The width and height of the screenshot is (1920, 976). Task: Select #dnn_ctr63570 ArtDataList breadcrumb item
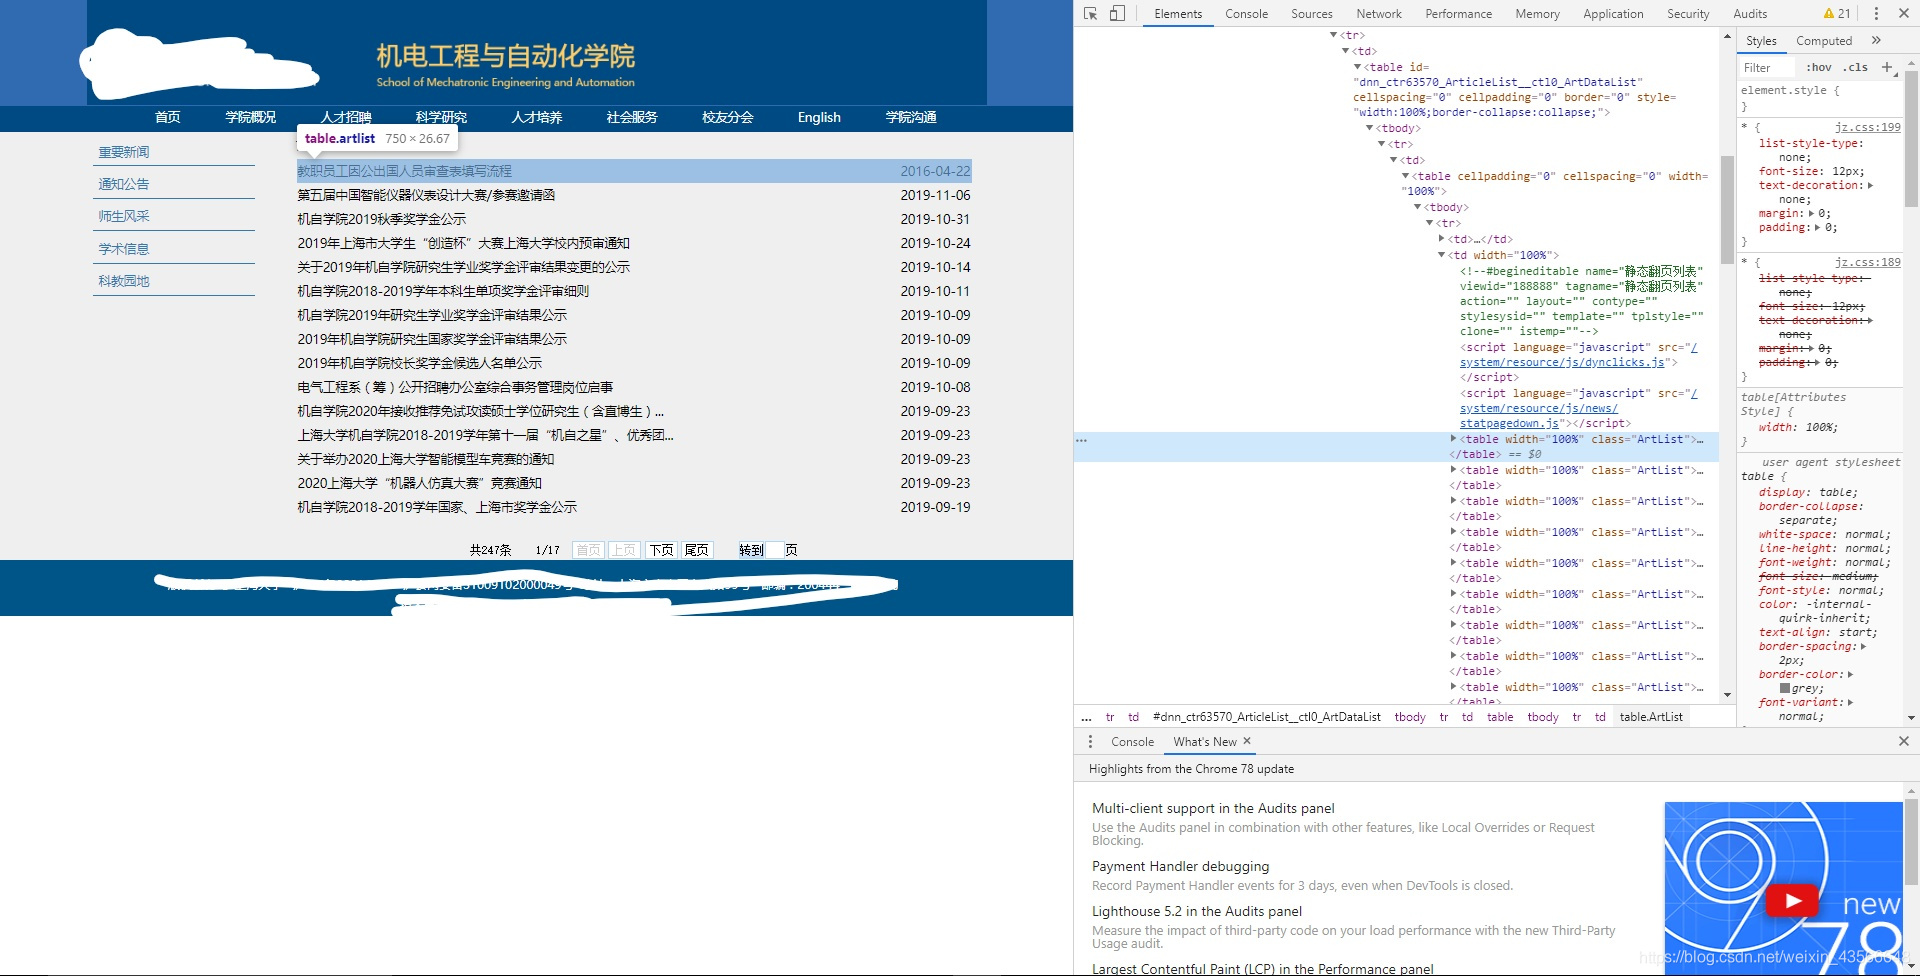point(1266,717)
